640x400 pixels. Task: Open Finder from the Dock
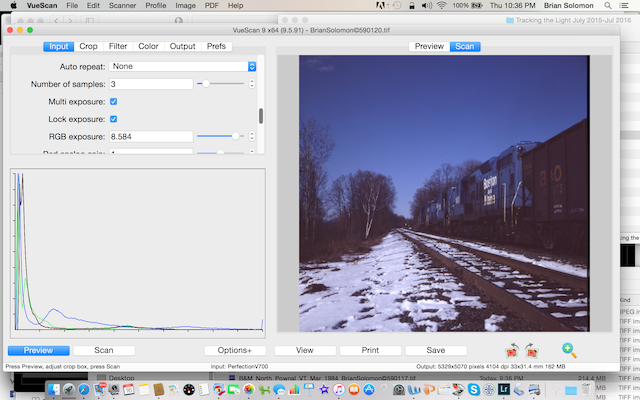pyautogui.click(x=54, y=390)
